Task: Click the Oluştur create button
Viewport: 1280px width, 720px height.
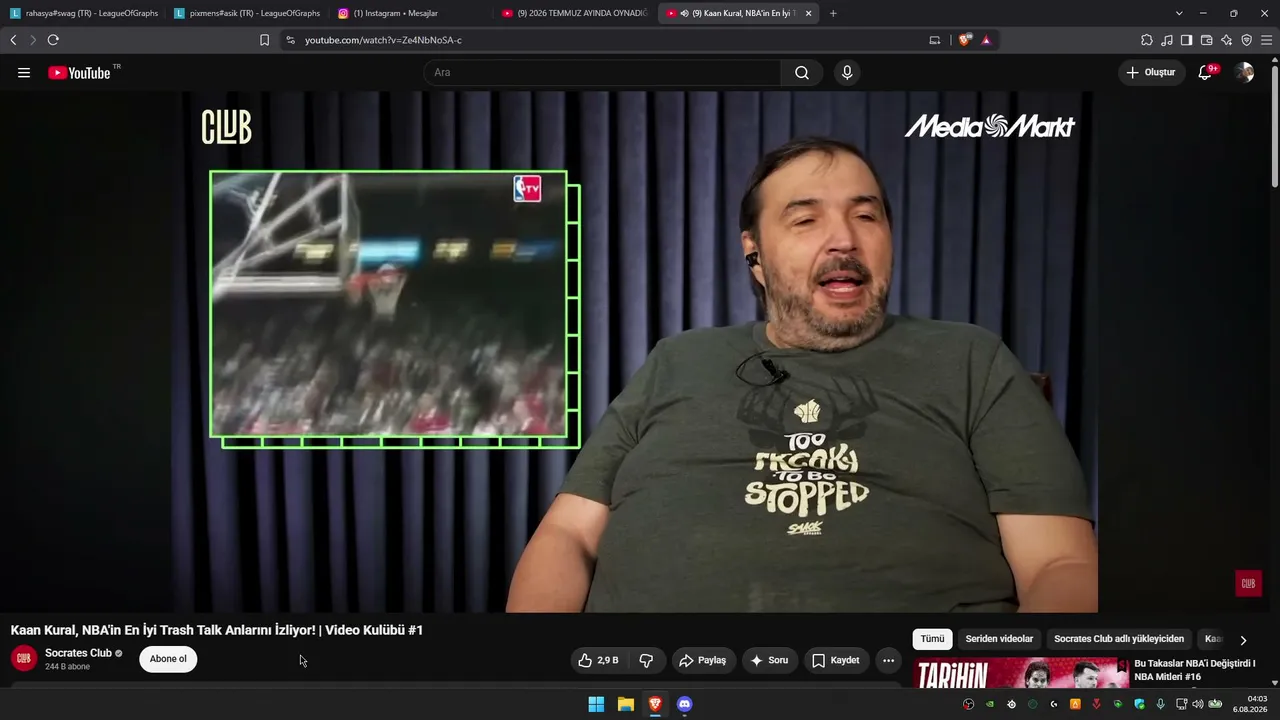Action: coord(1151,72)
